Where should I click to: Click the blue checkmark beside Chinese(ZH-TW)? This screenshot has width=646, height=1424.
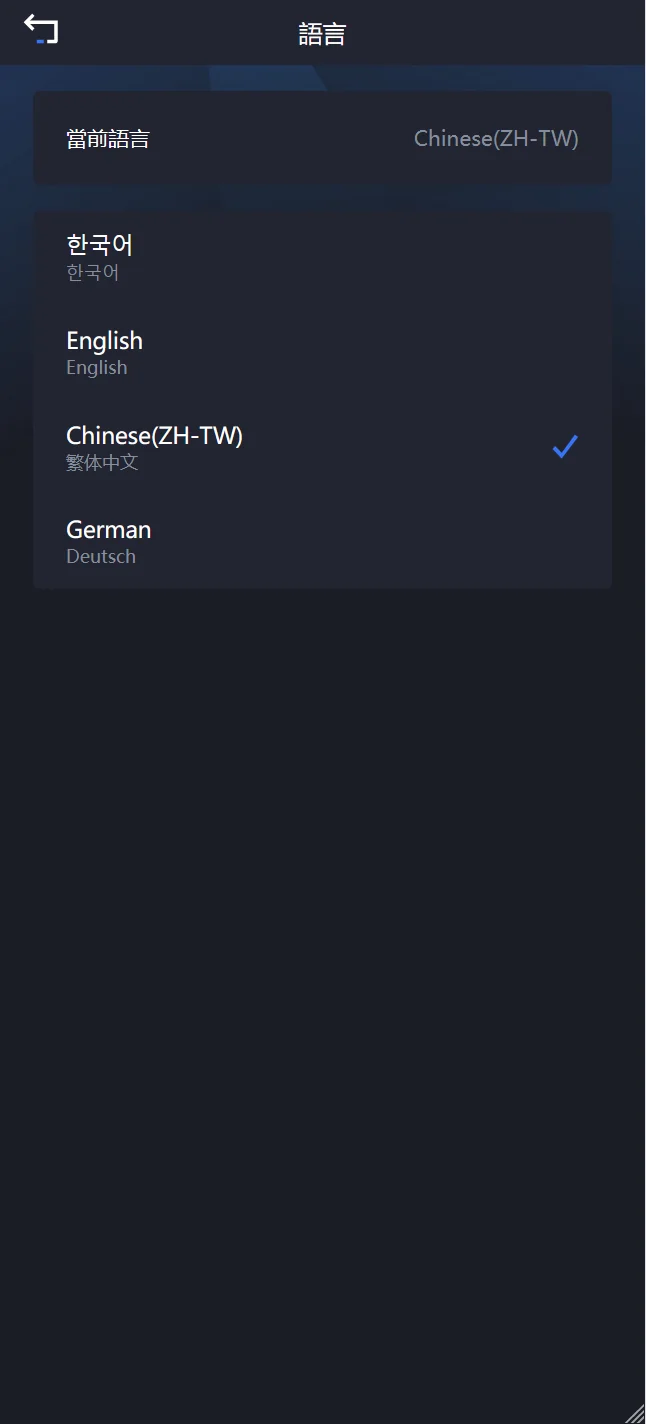coord(565,447)
